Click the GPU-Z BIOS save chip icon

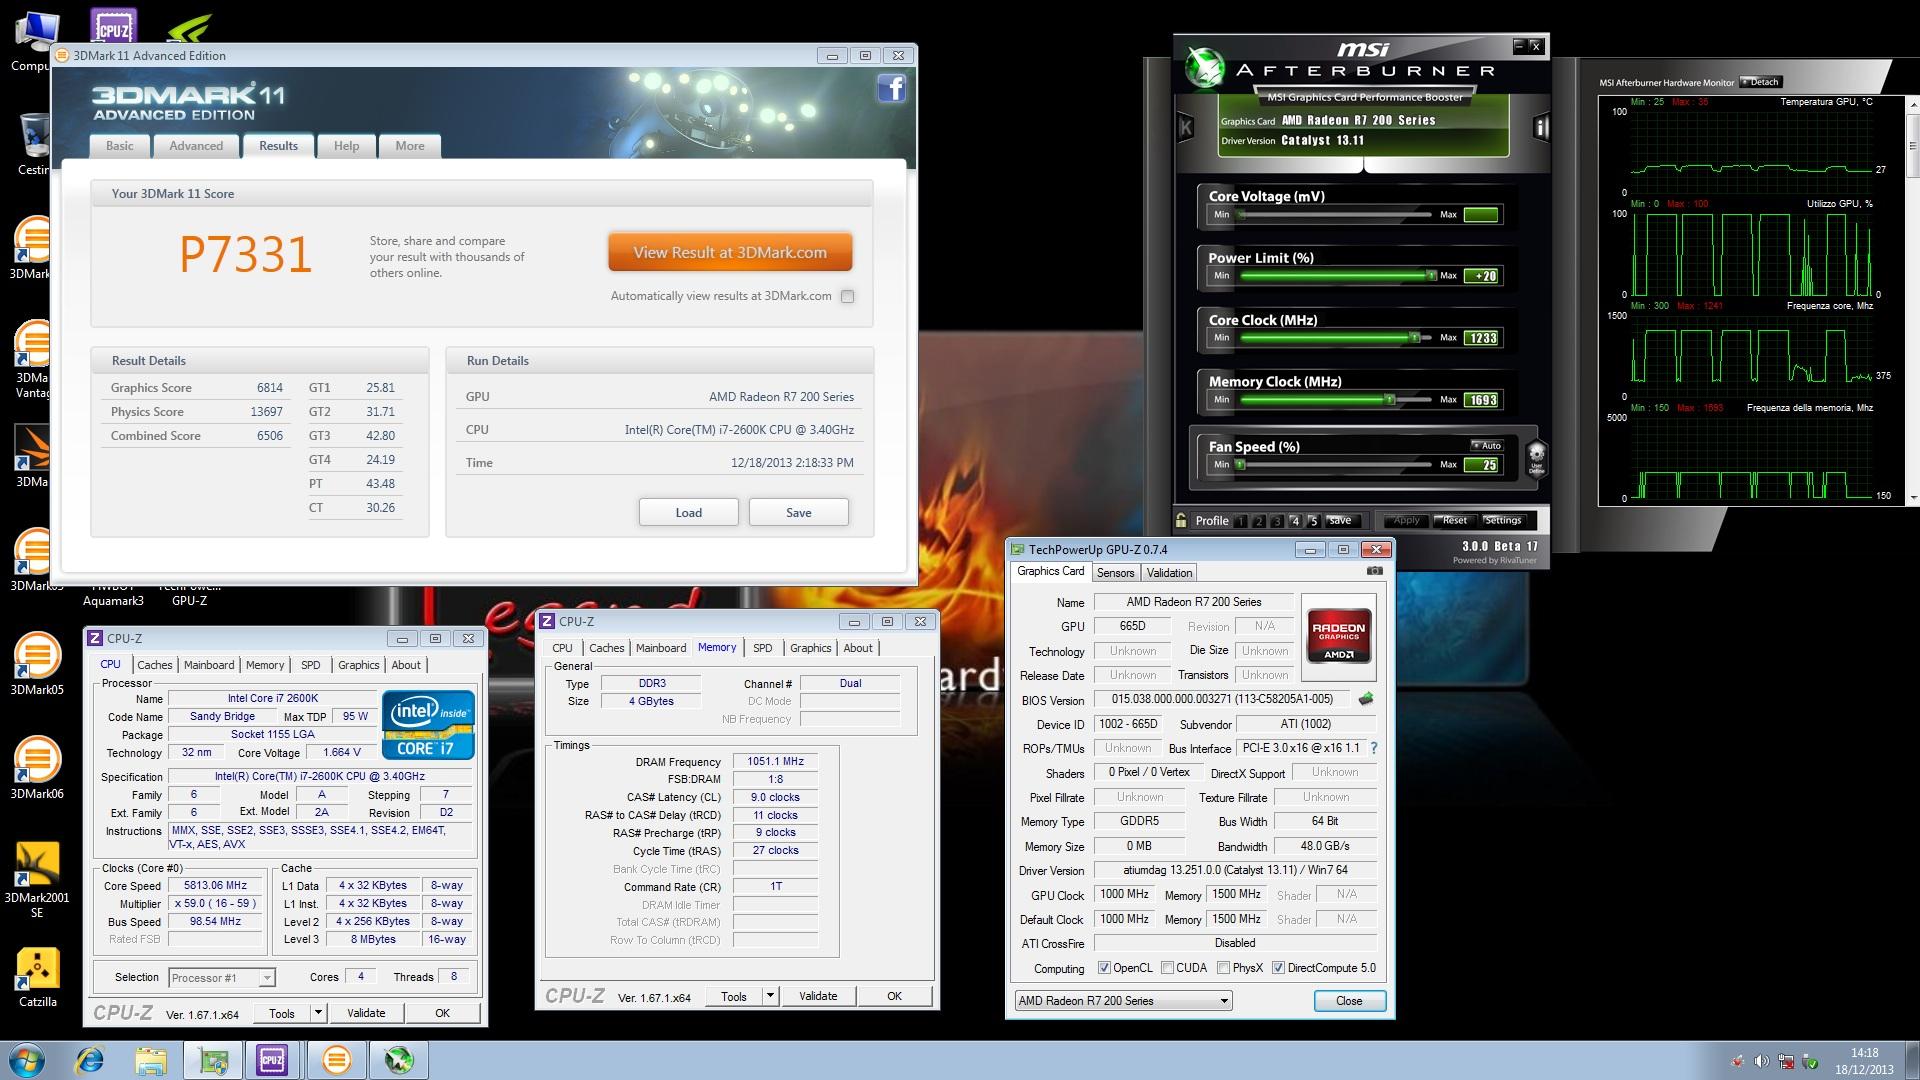coord(1366,699)
